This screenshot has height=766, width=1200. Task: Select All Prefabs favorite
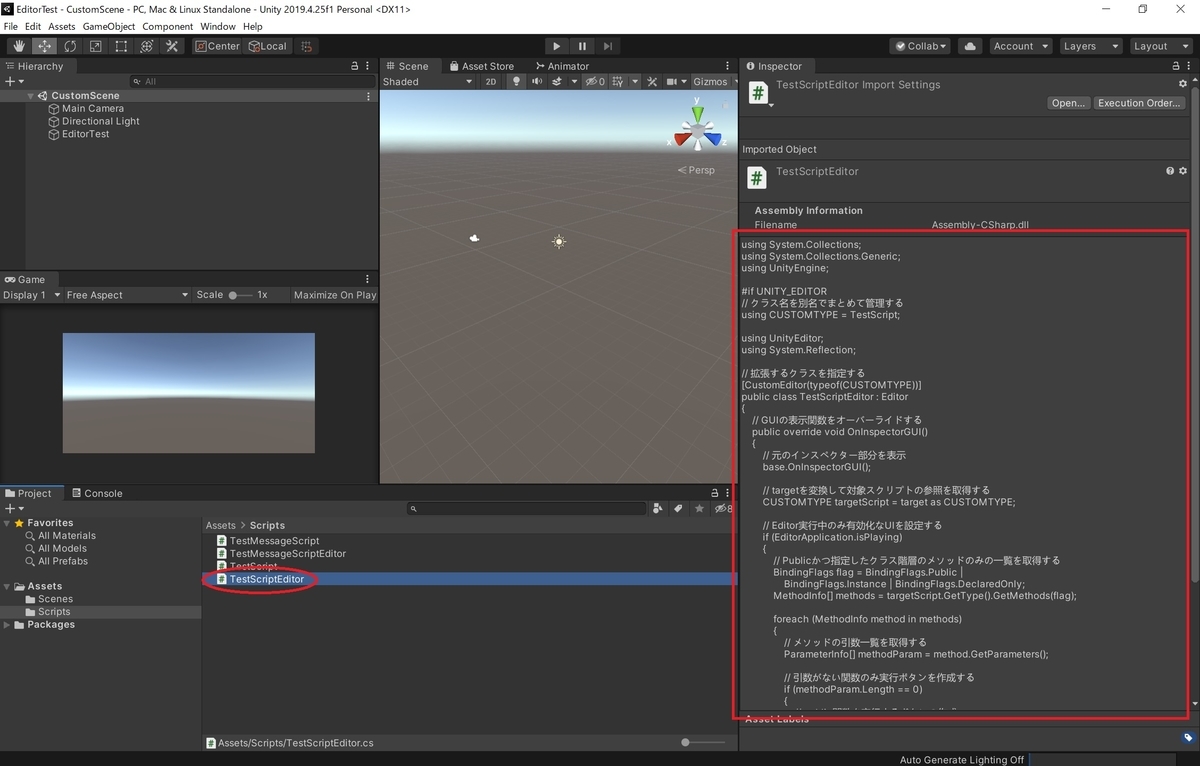click(x=62, y=561)
